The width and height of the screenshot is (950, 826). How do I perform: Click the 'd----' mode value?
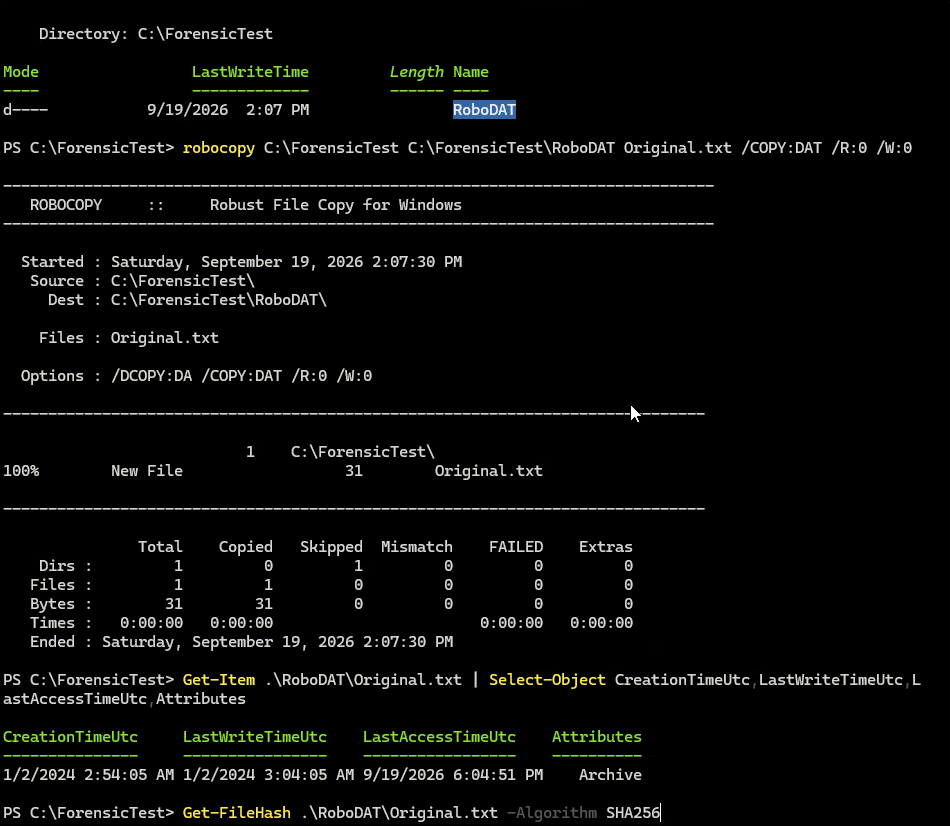pyautogui.click(x=25, y=110)
